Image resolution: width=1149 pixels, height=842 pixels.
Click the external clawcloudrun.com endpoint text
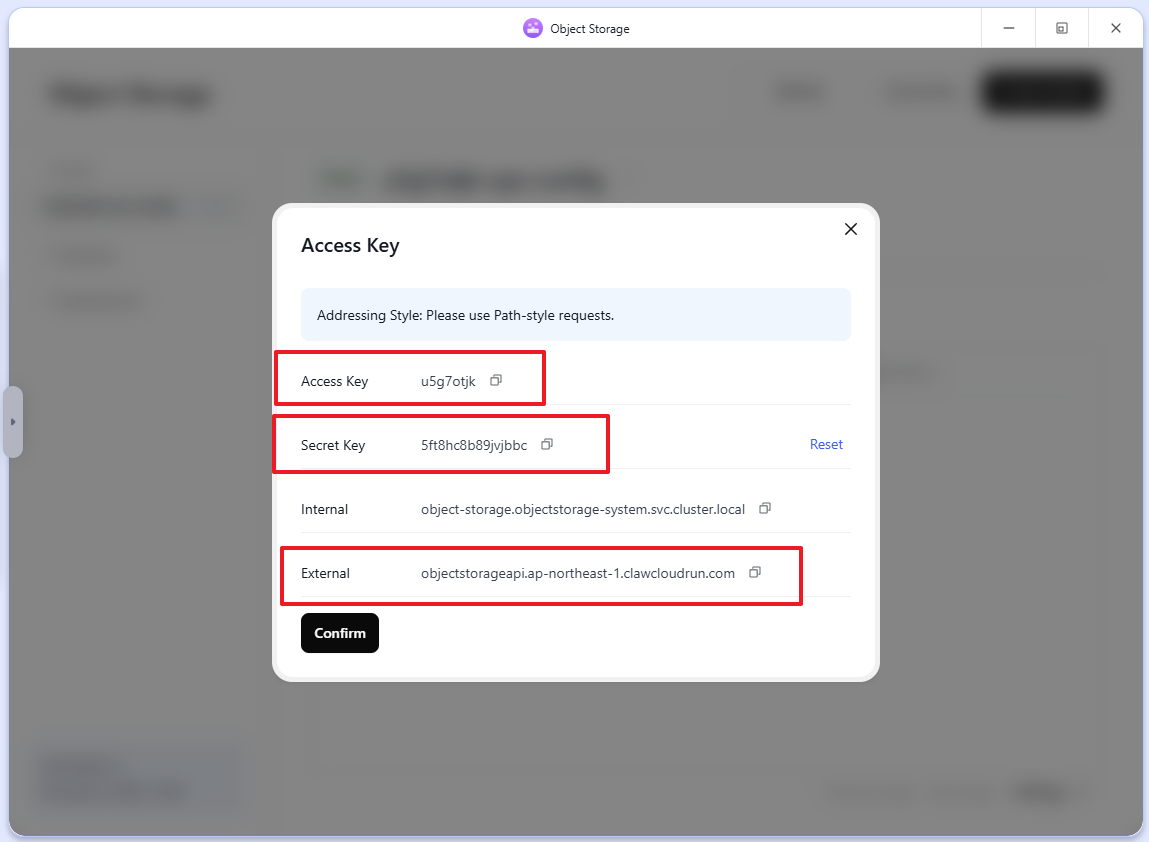click(578, 573)
